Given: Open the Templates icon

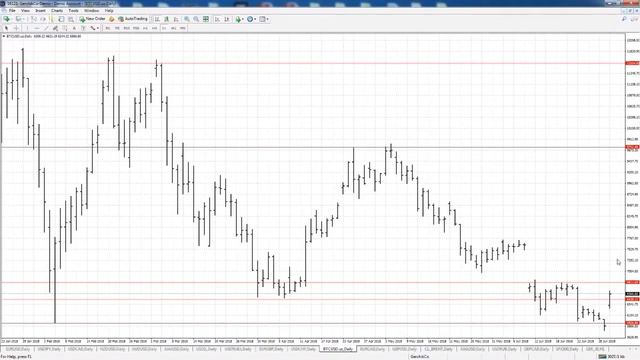Looking at the screenshot, I should tap(262, 19).
